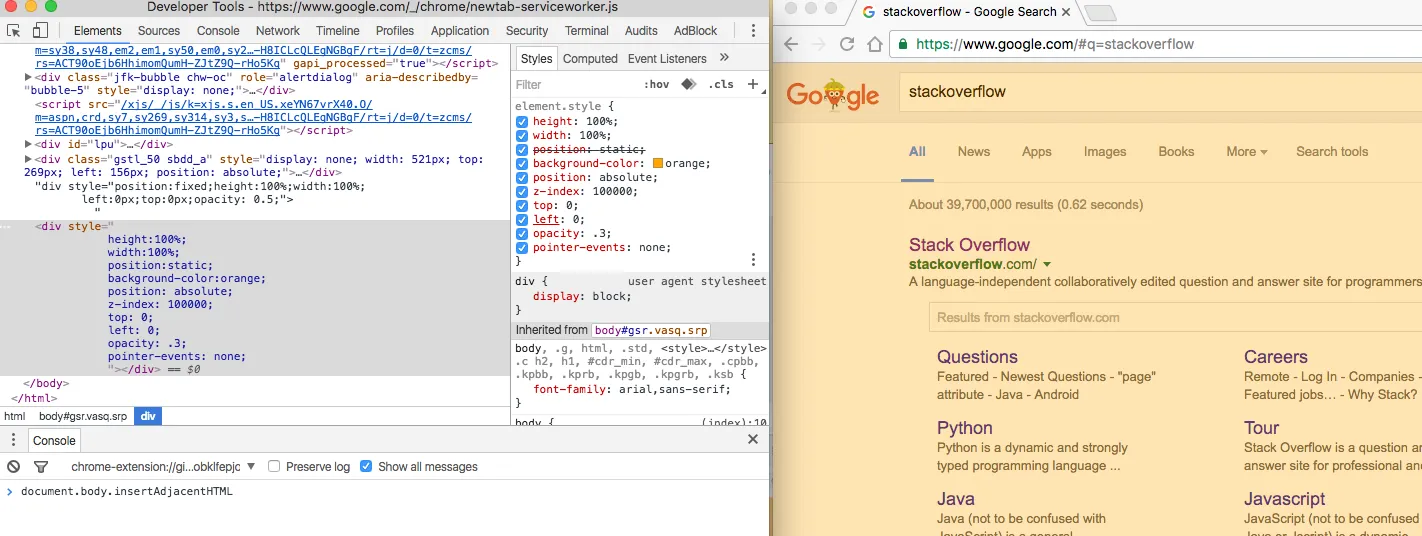Enable the Preserve log checkbox

274,466
